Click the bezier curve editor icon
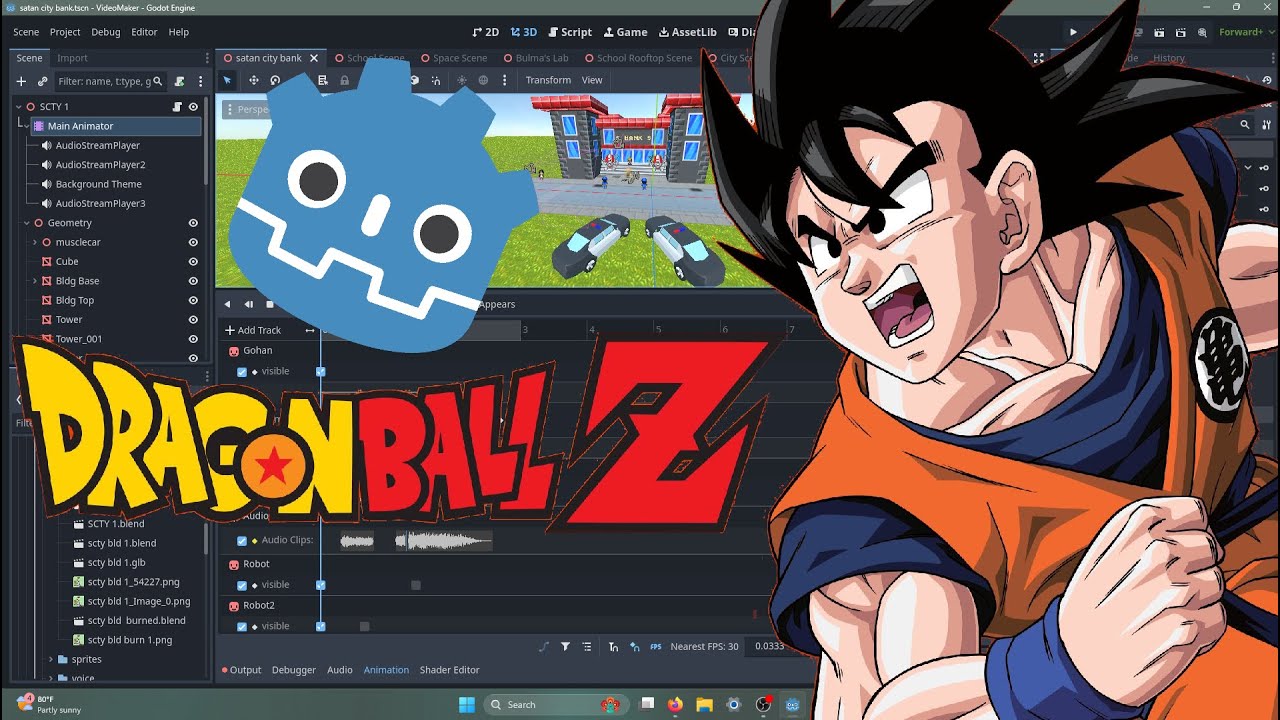This screenshot has height=720, width=1280. 545,646
